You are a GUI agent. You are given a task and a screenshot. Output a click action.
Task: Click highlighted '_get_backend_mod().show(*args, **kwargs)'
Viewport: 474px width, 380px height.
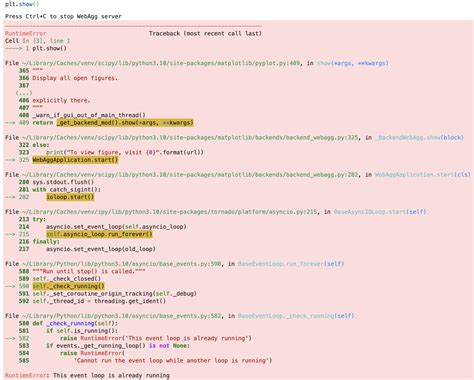[x=125, y=123]
